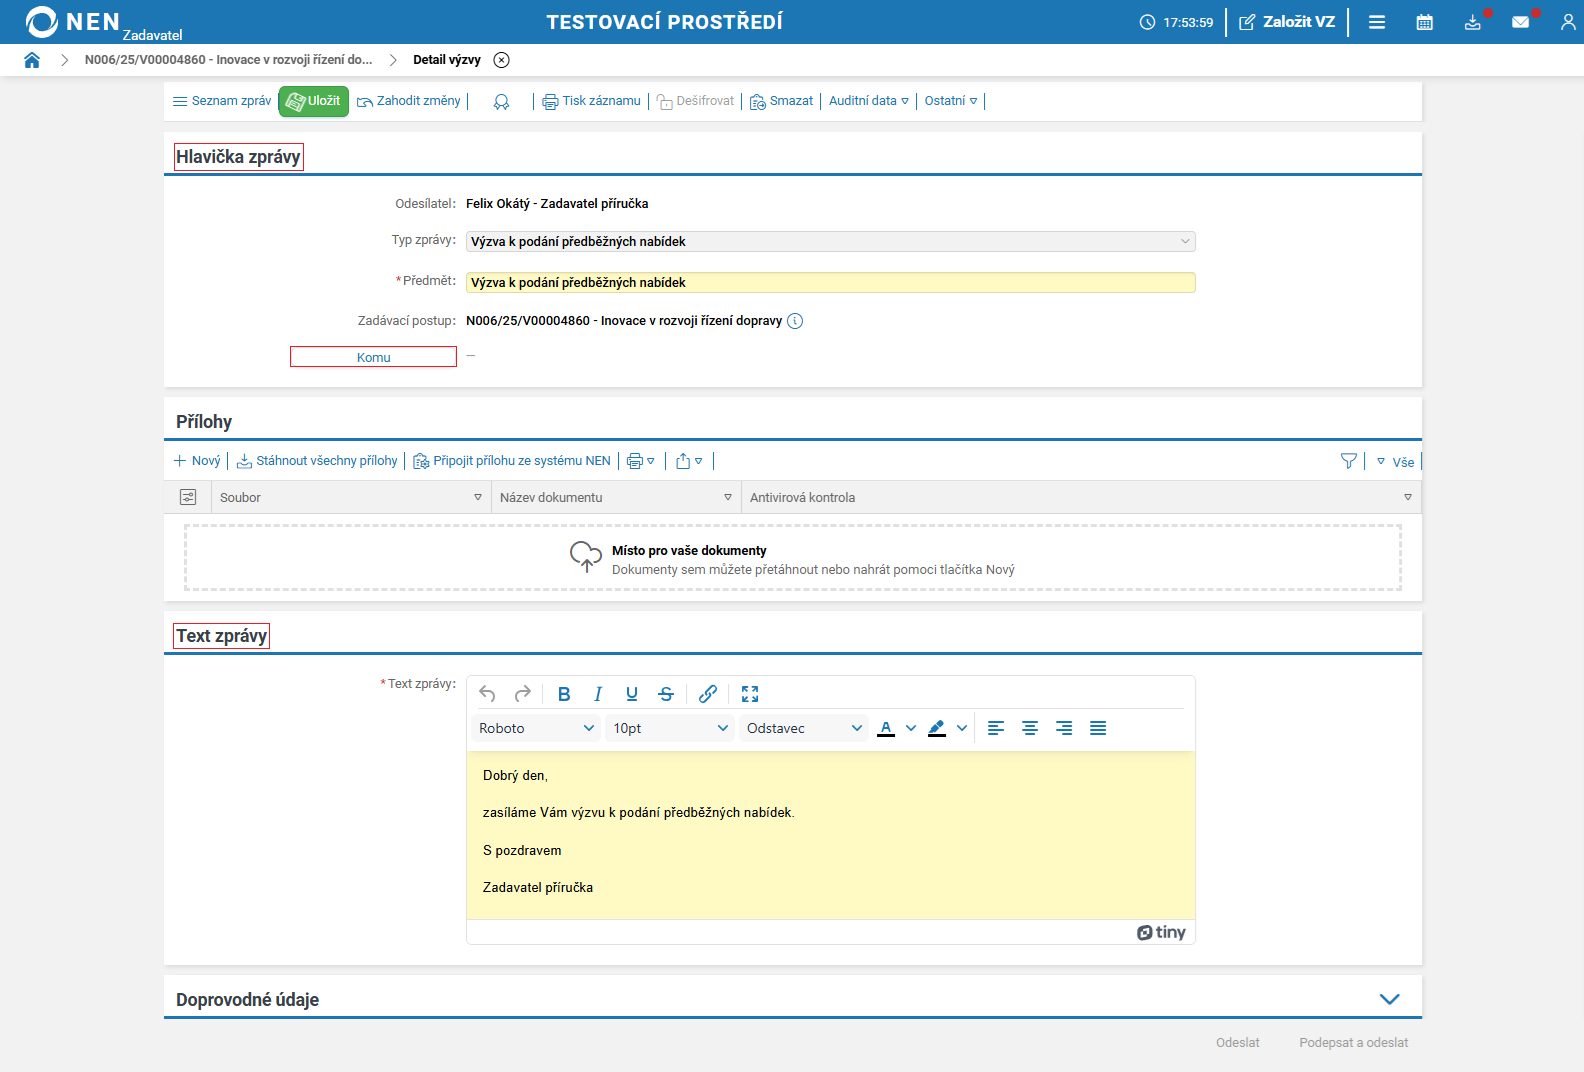Save the message with Uložit

(x=314, y=101)
